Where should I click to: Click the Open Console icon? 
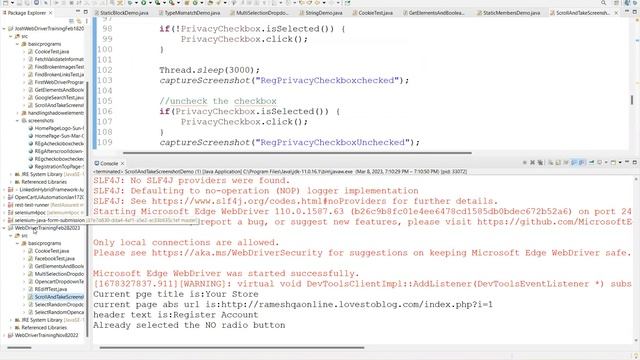pyautogui.click(x=613, y=162)
